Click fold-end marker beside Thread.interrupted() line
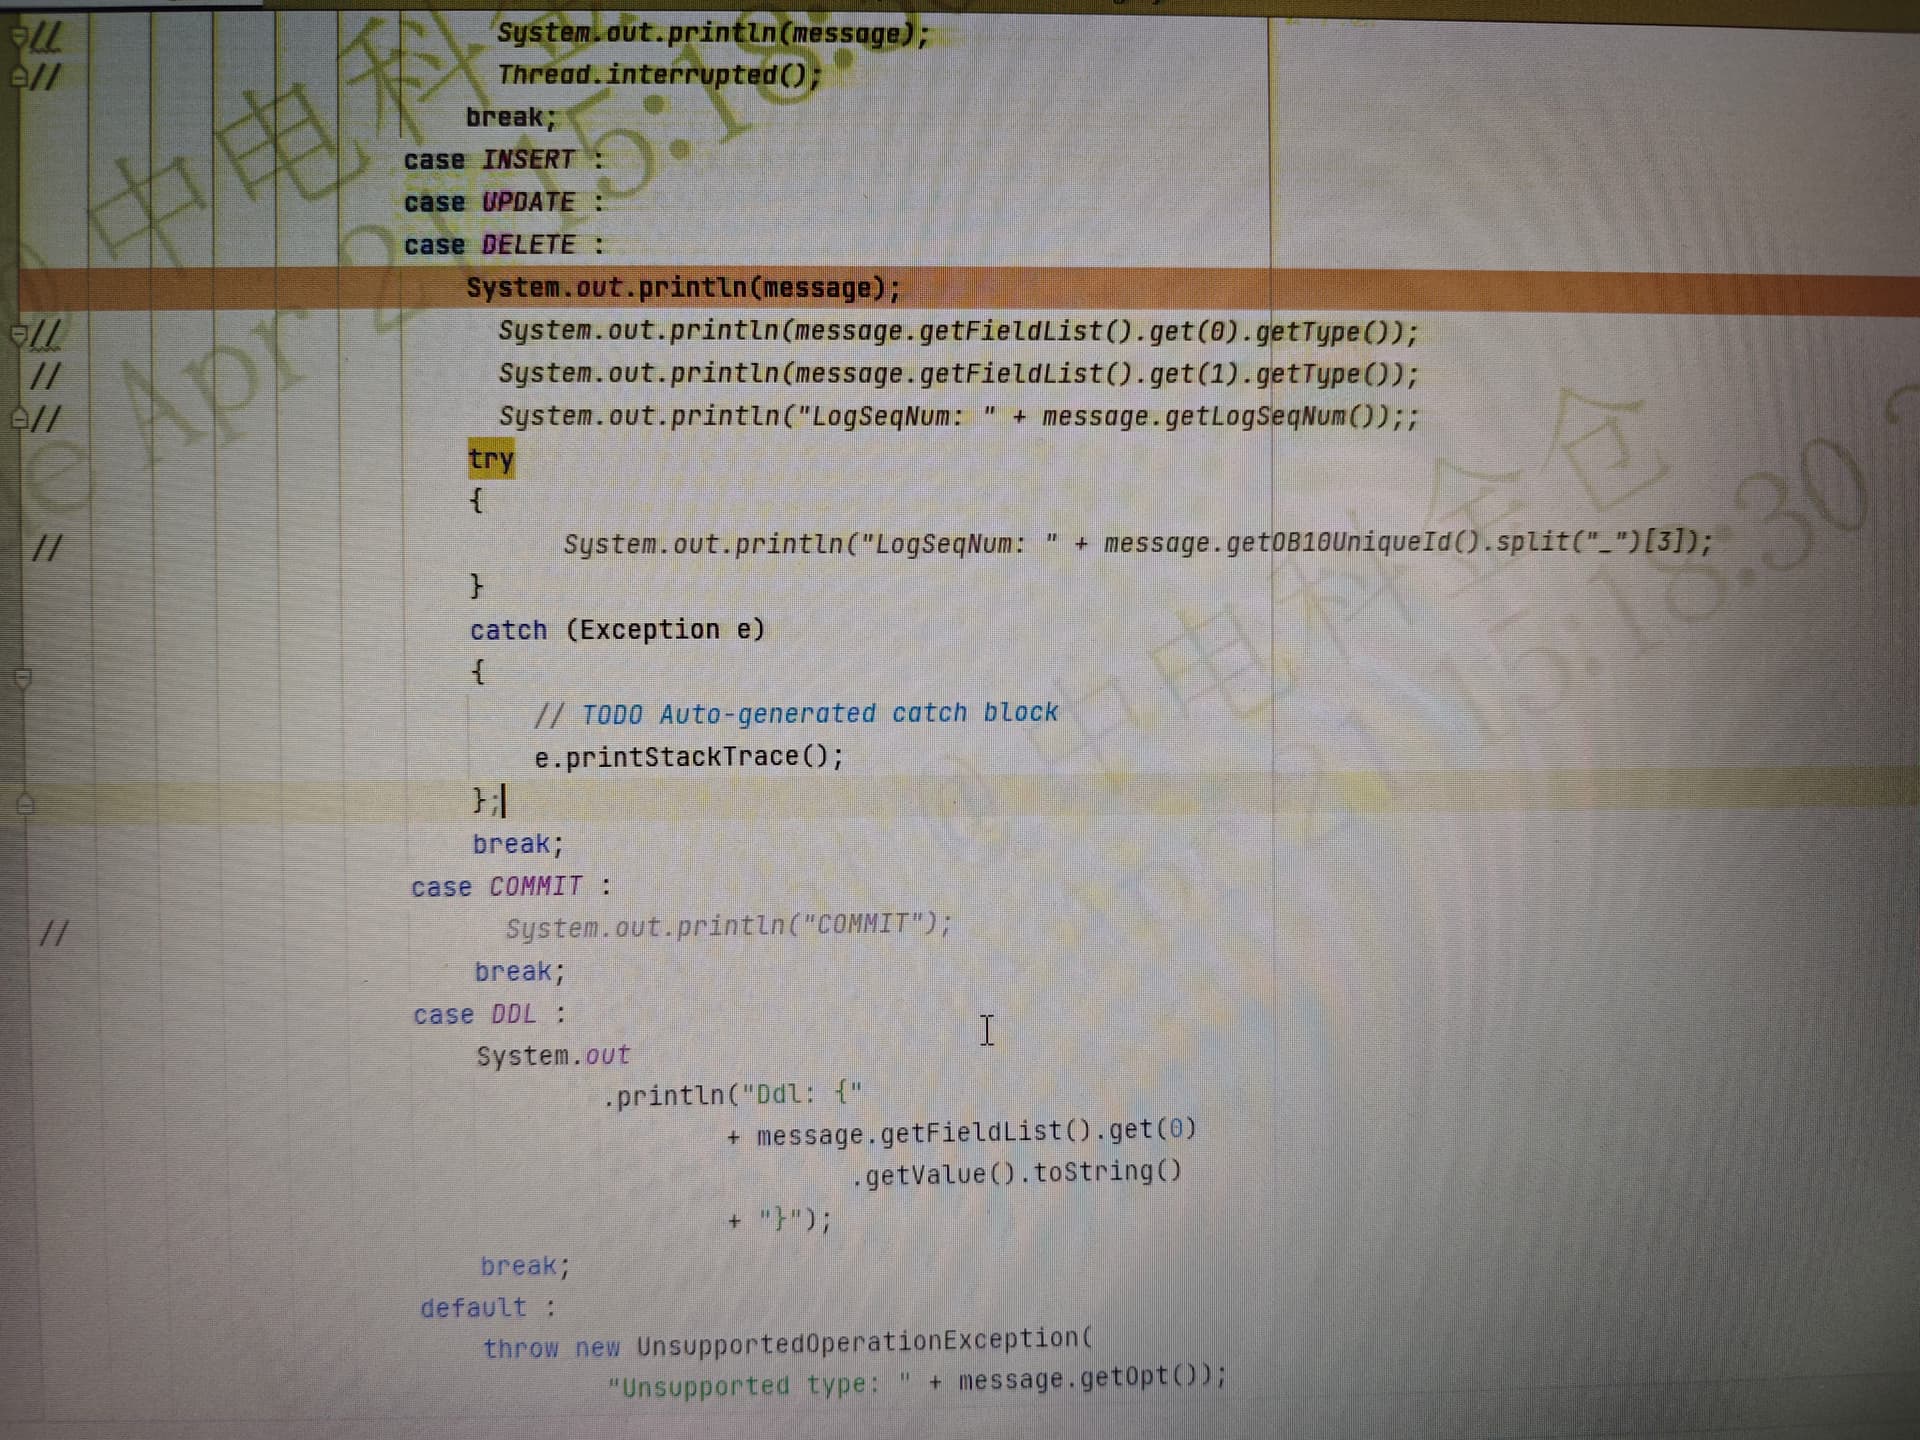 [x=17, y=77]
